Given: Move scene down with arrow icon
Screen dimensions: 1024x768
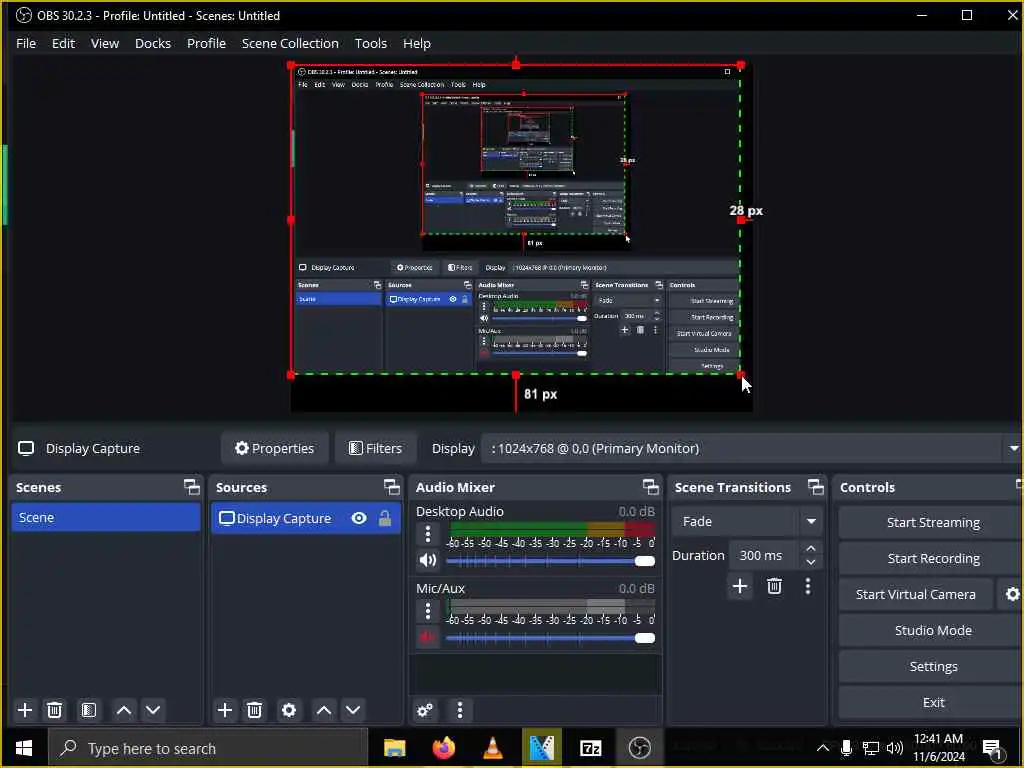Looking at the screenshot, I should [153, 710].
